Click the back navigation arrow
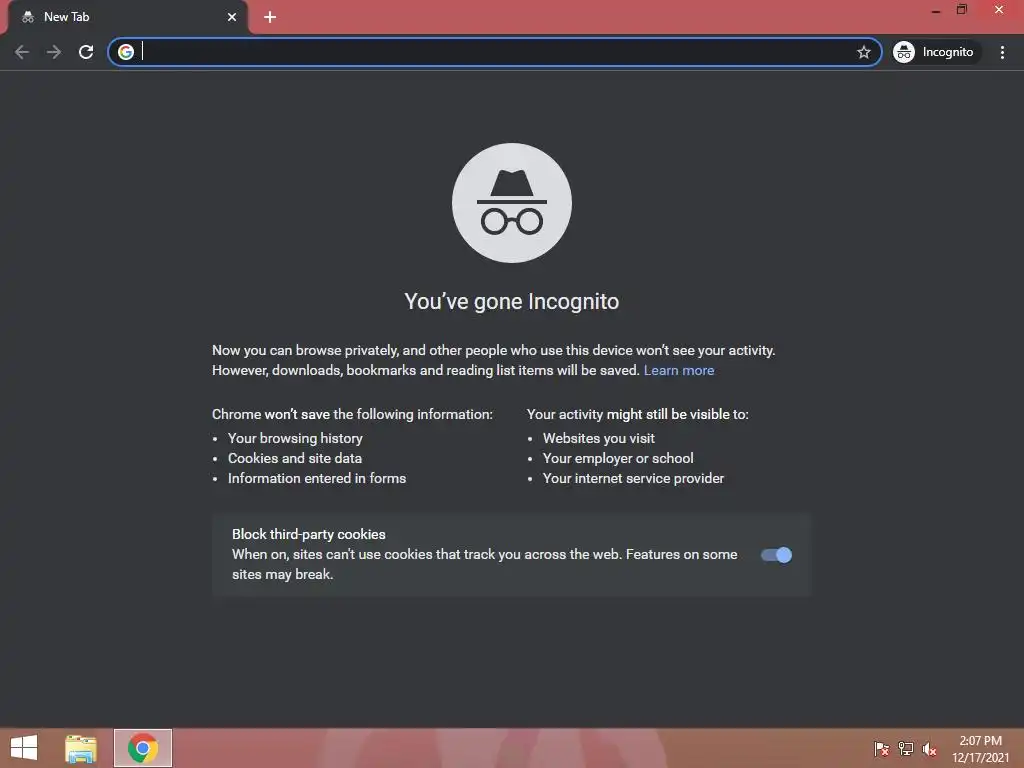The image size is (1024, 768). pos(22,52)
